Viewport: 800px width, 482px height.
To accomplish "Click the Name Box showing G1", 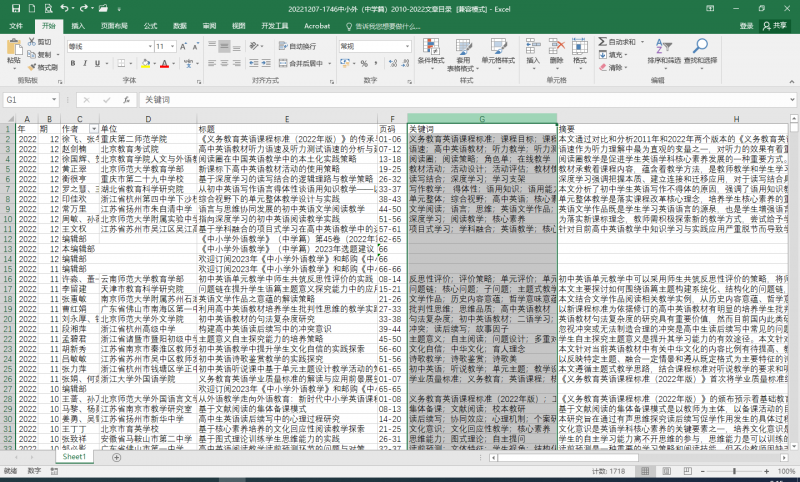I will pyautogui.click(x=31, y=100).
